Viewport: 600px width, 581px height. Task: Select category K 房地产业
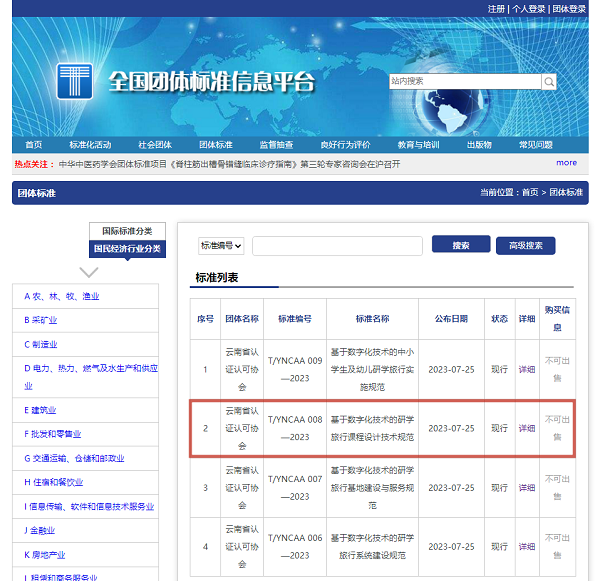(x=45, y=555)
